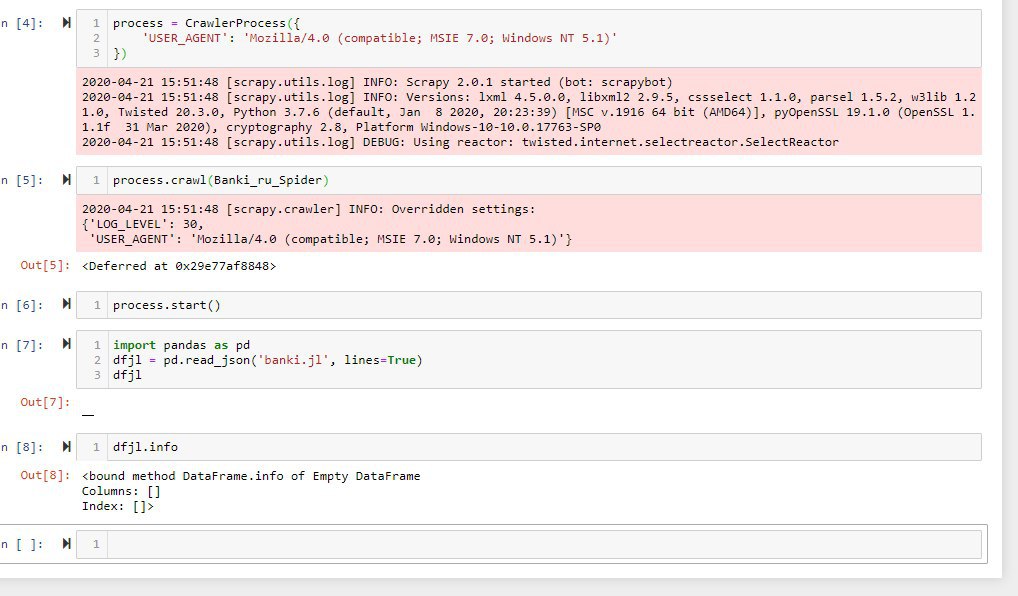Click 'process = CrawlerProcess({' line
This screenshot has height=596, width=1018.
[x=206, y=23]
